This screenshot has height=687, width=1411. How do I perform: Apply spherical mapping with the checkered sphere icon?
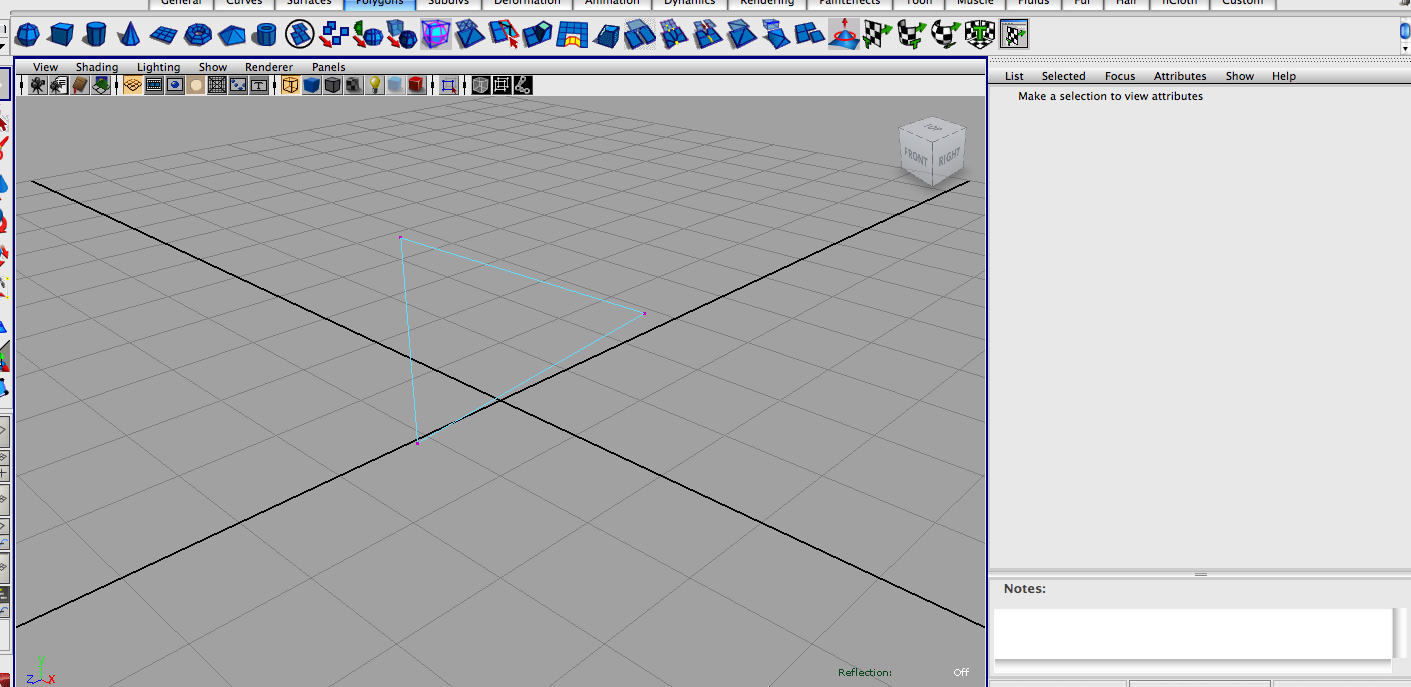945,36
